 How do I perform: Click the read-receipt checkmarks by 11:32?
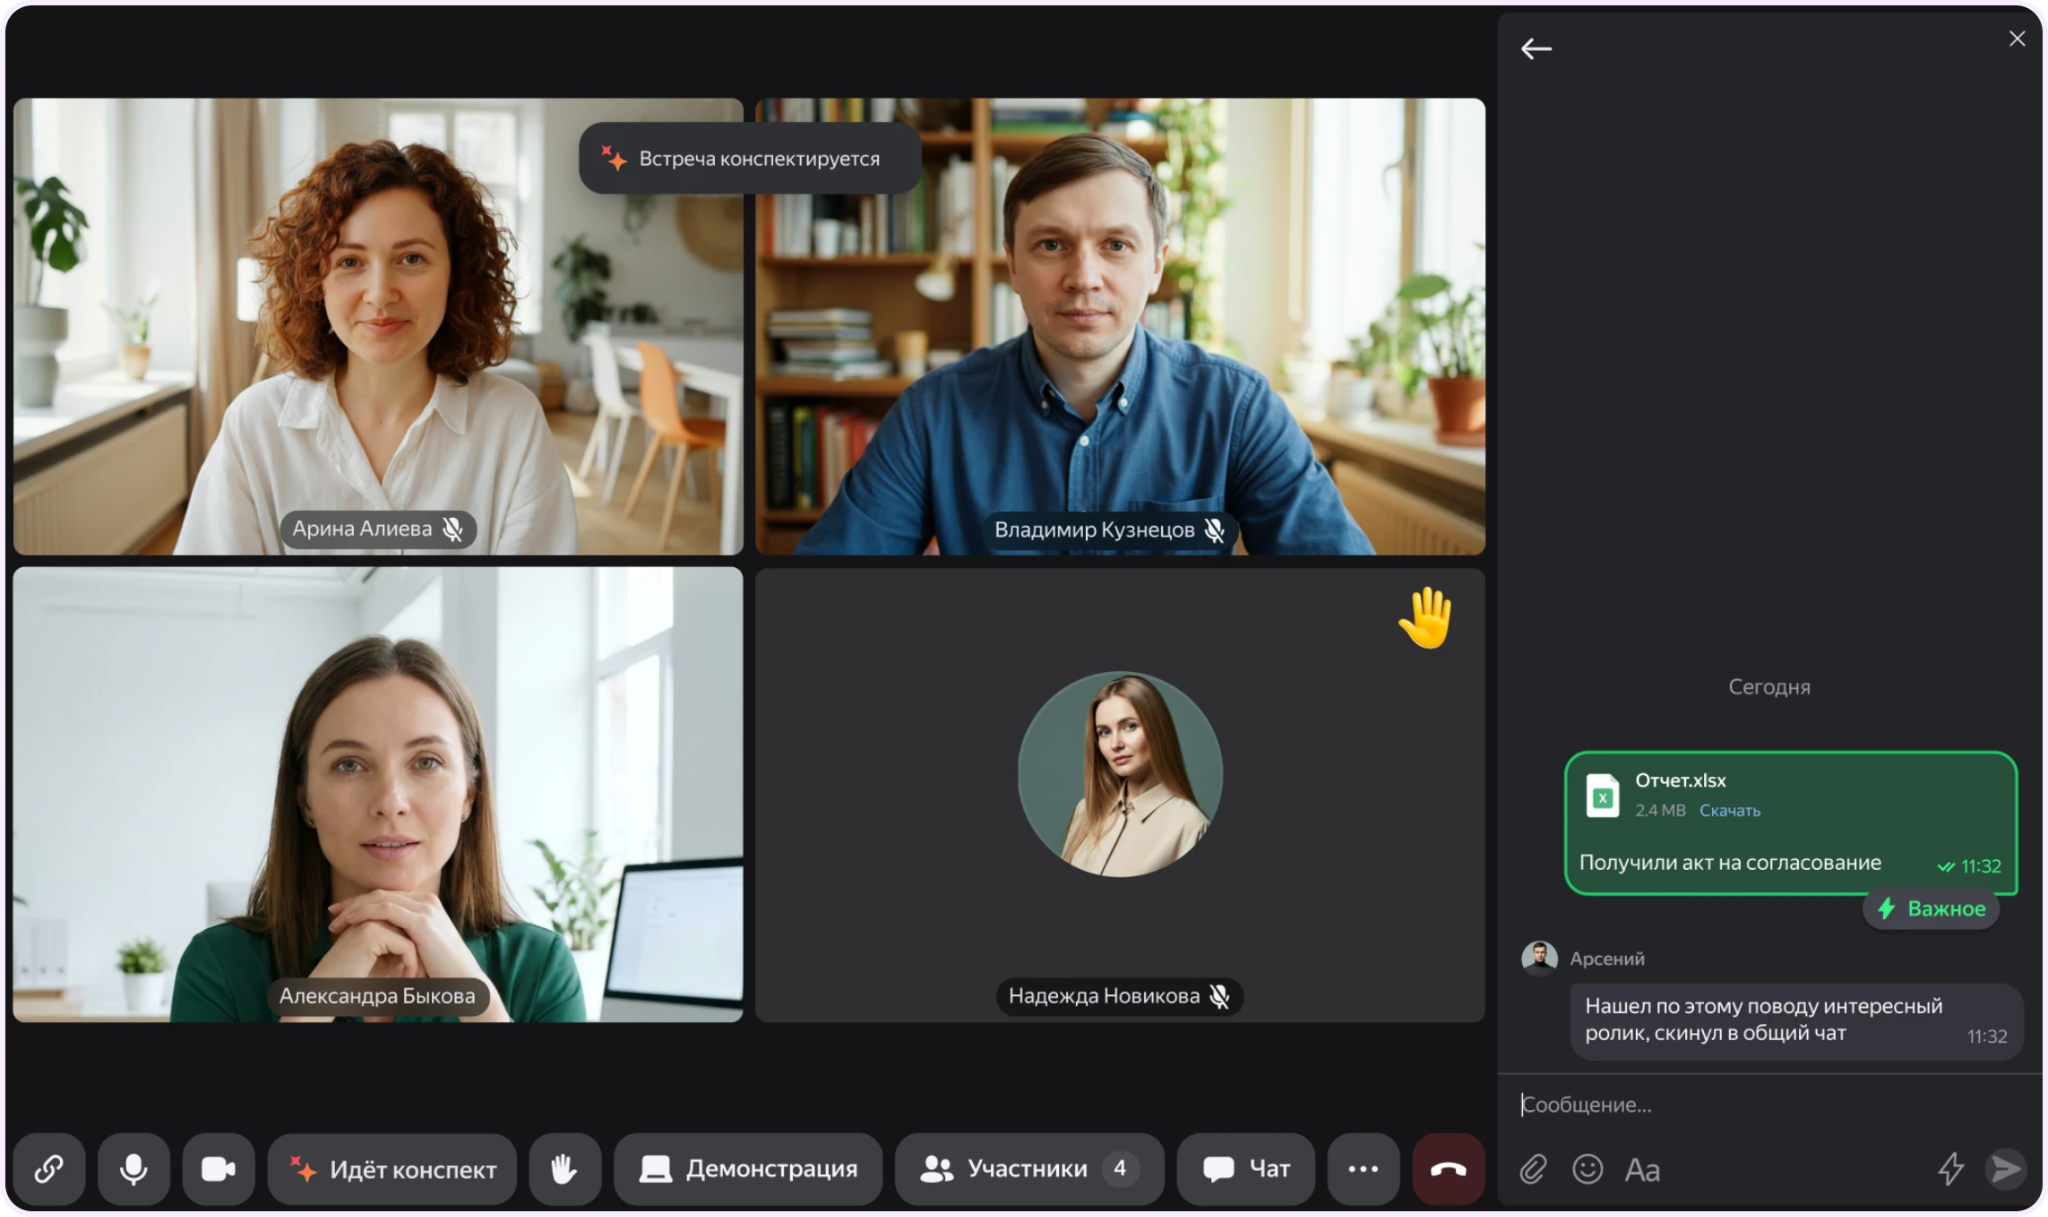coord(1946,866)
